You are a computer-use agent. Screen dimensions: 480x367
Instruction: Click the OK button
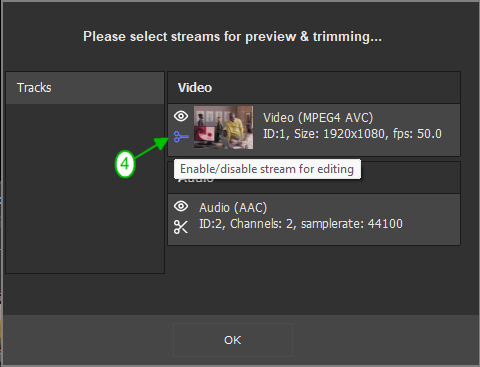pos(233,340)
